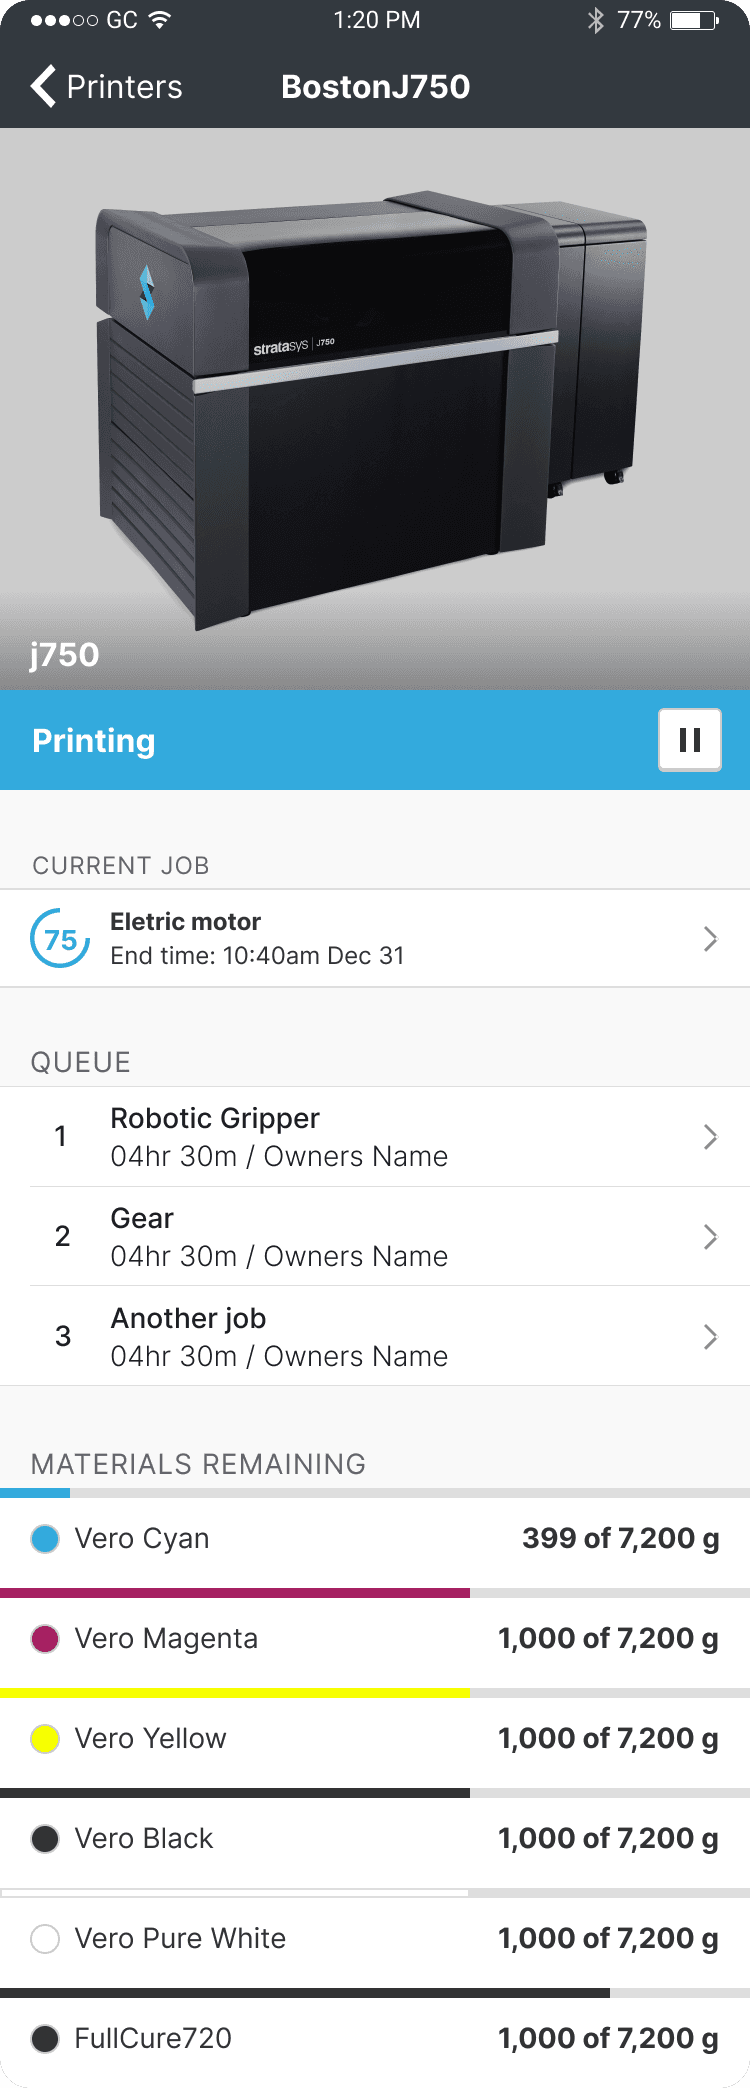Screen dimensions: 750x2088
Task: Click the FullCure720 level bar
Action: (x=375, y=1993)
